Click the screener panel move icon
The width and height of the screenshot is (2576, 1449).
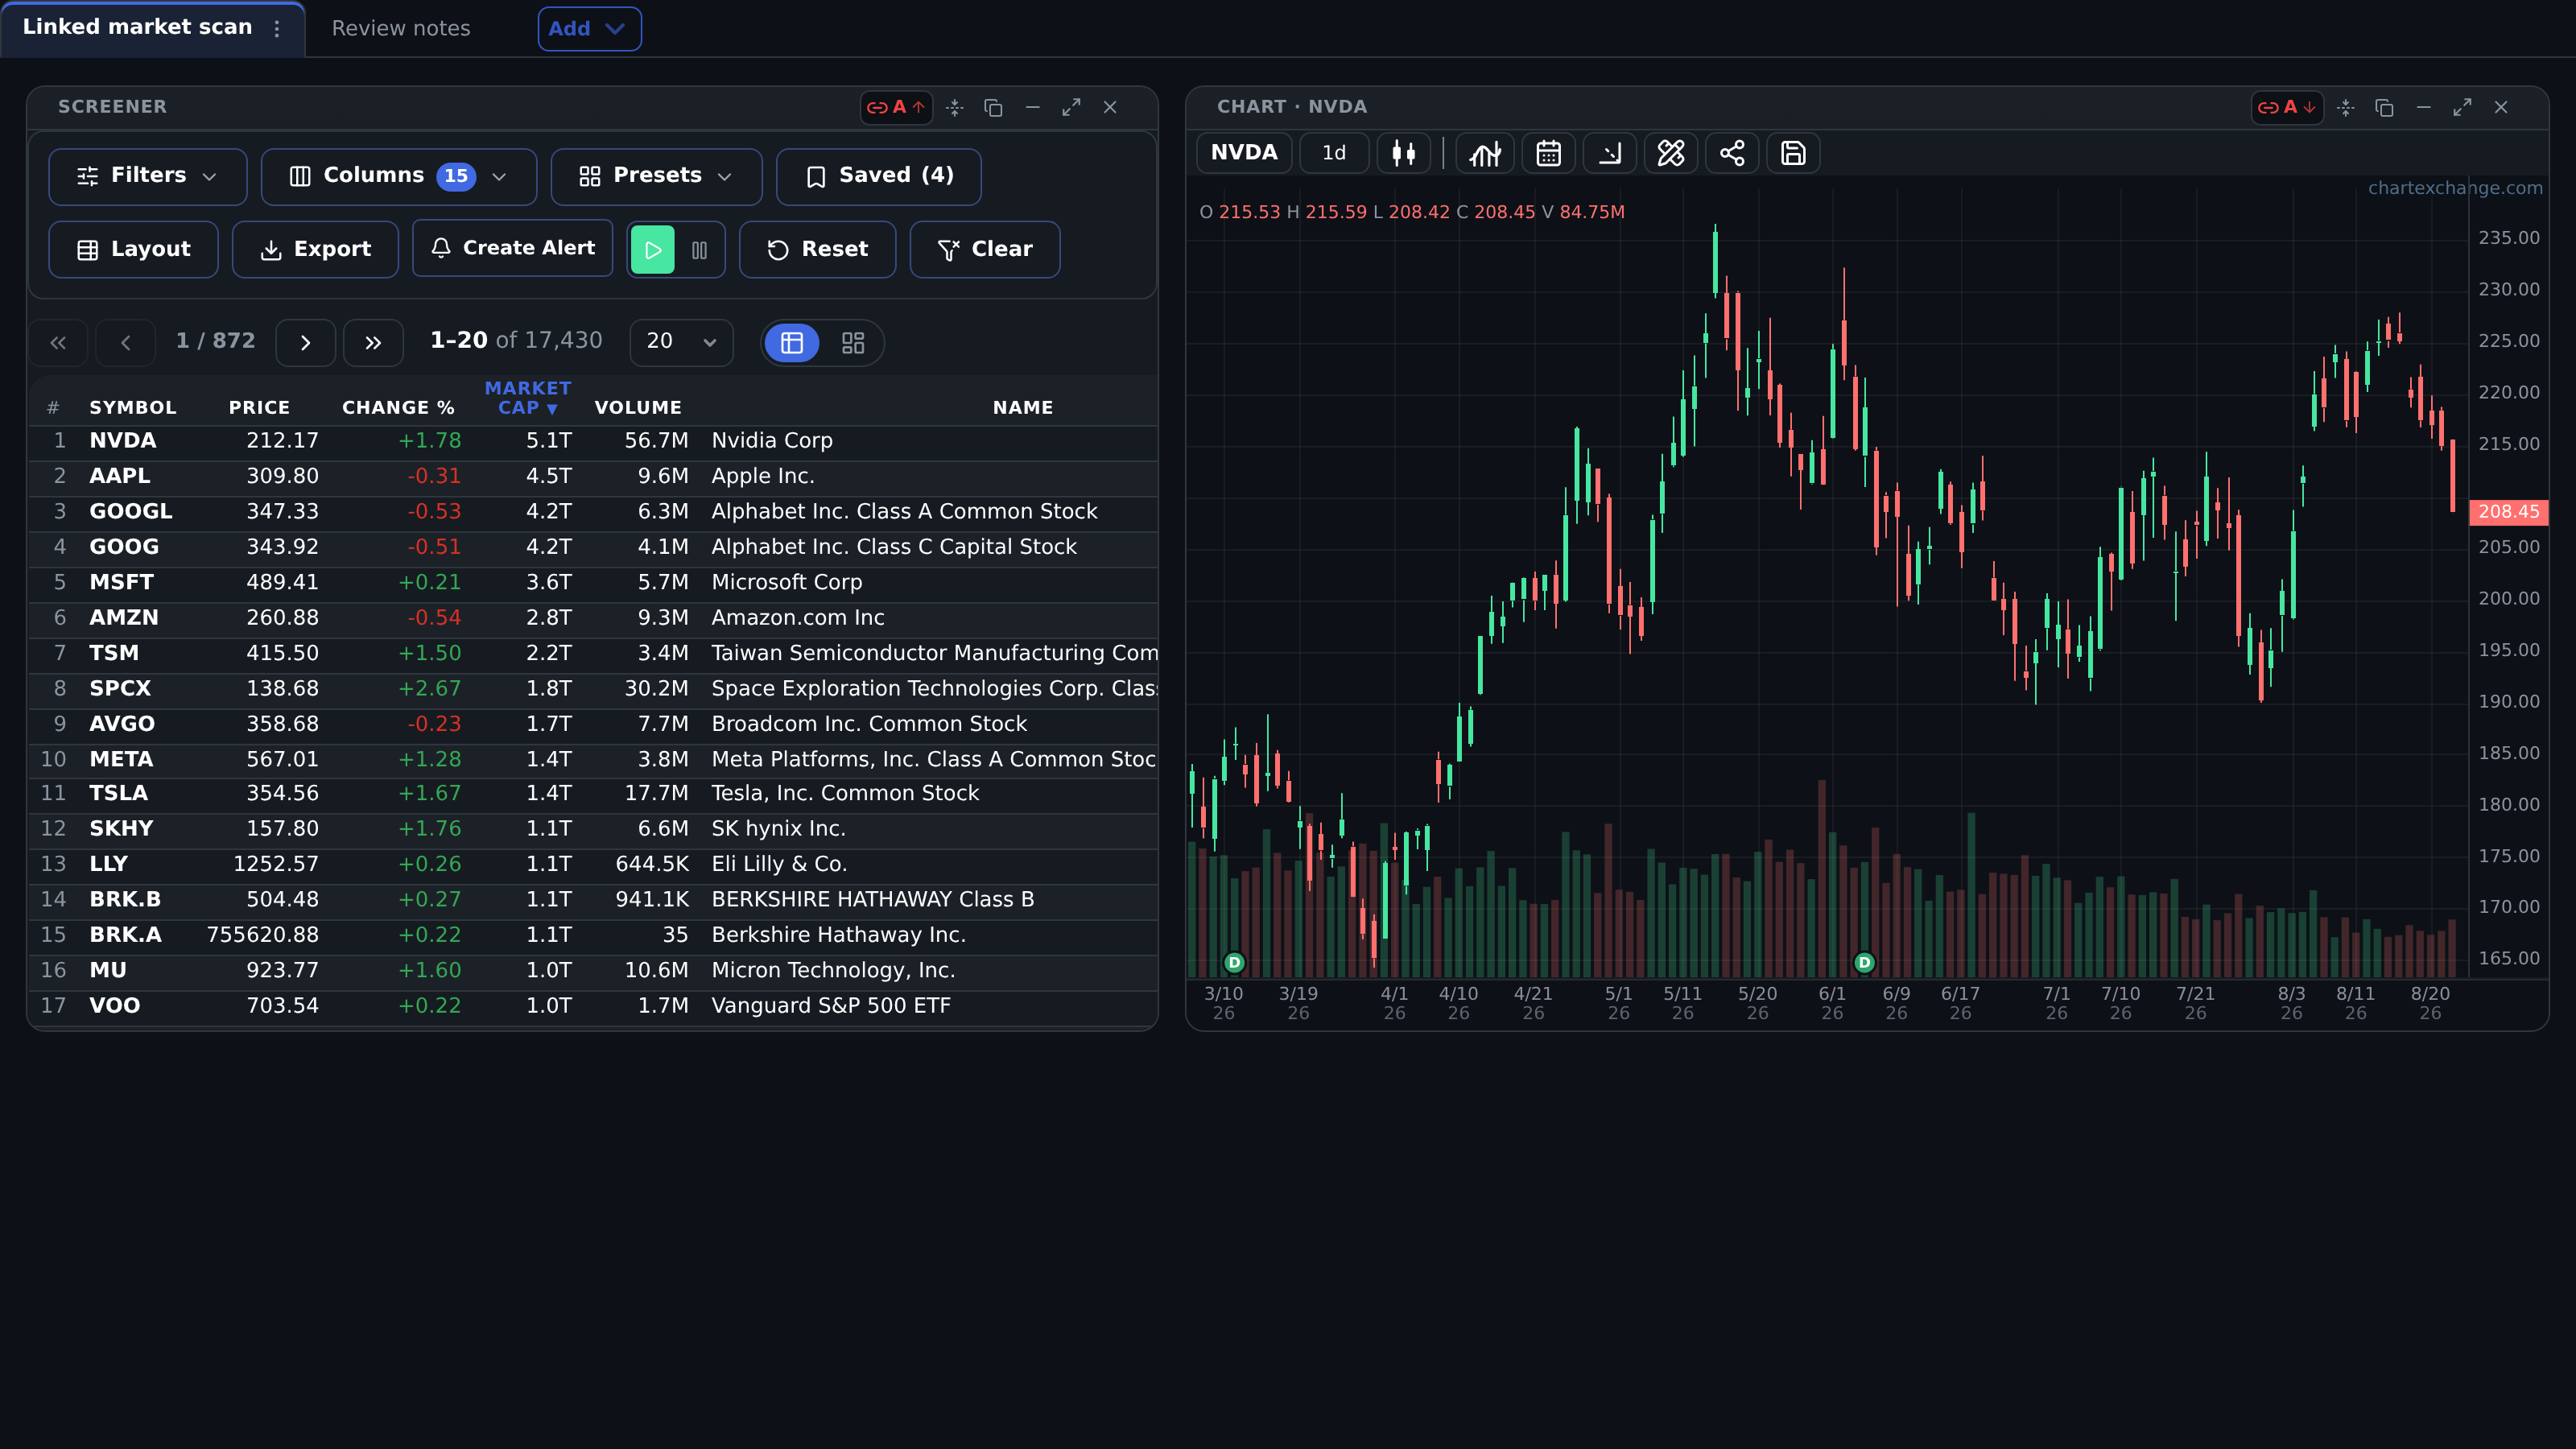[955, 107]
